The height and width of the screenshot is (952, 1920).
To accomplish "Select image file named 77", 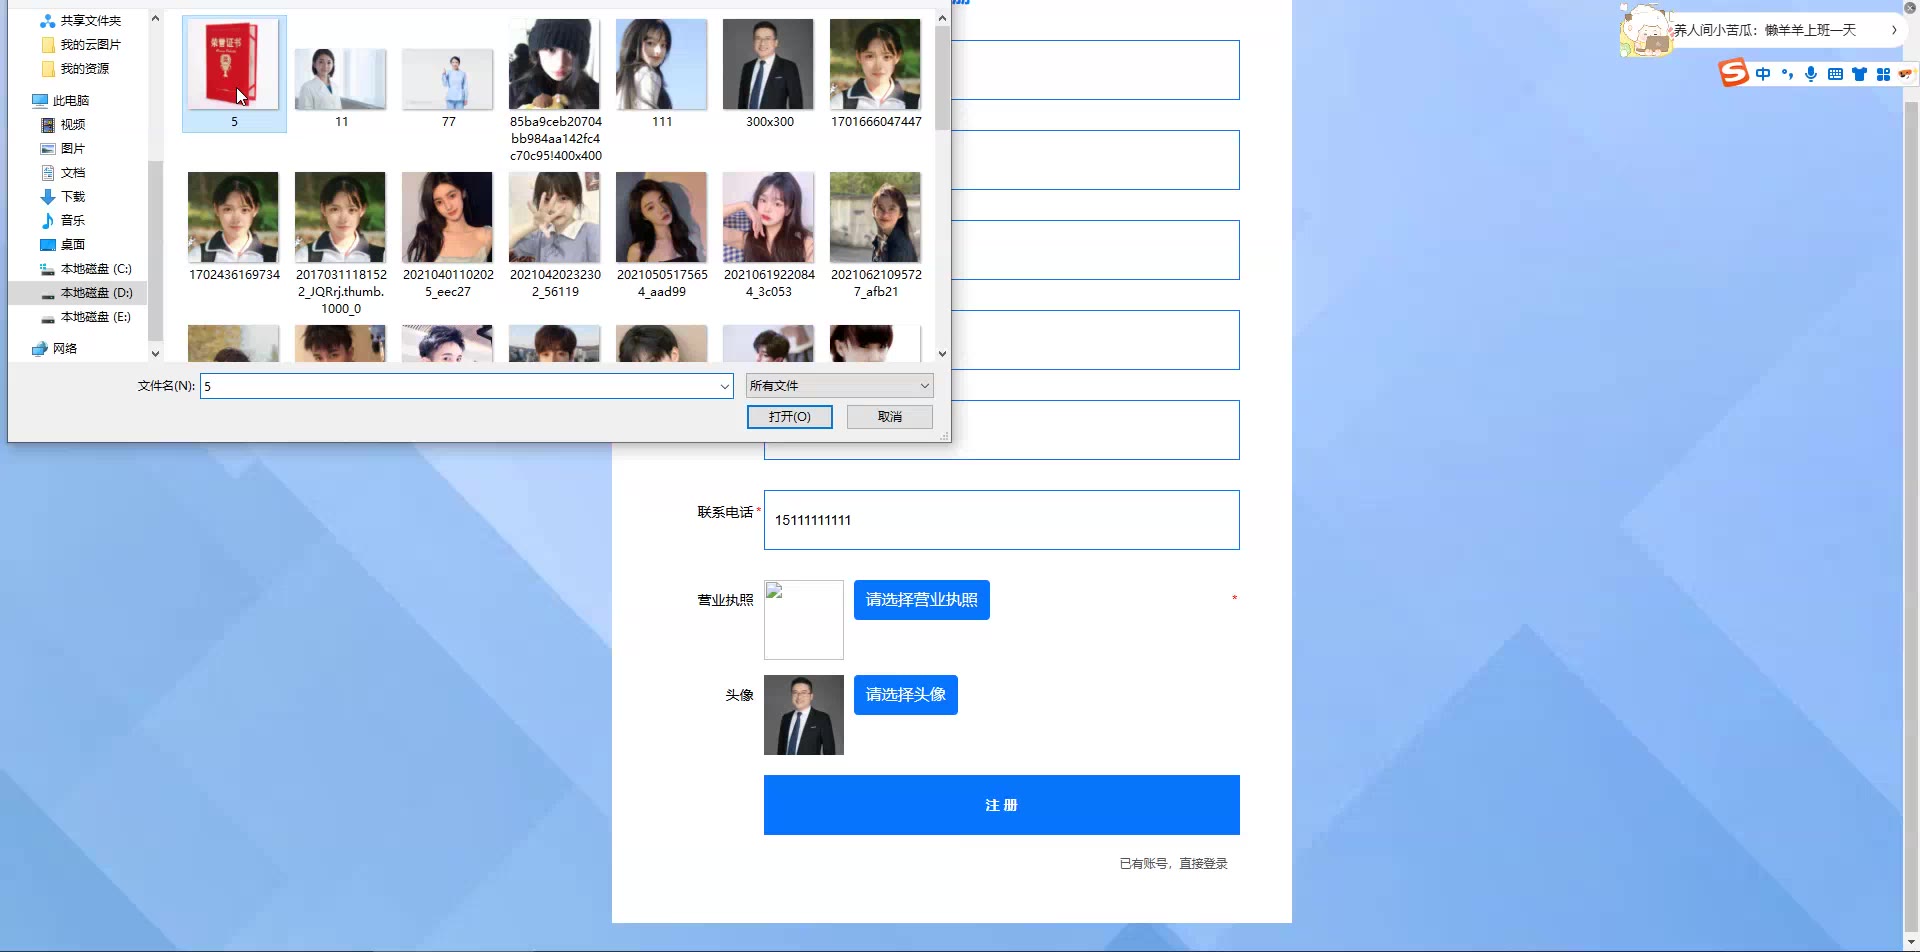I will coord(448,88).
